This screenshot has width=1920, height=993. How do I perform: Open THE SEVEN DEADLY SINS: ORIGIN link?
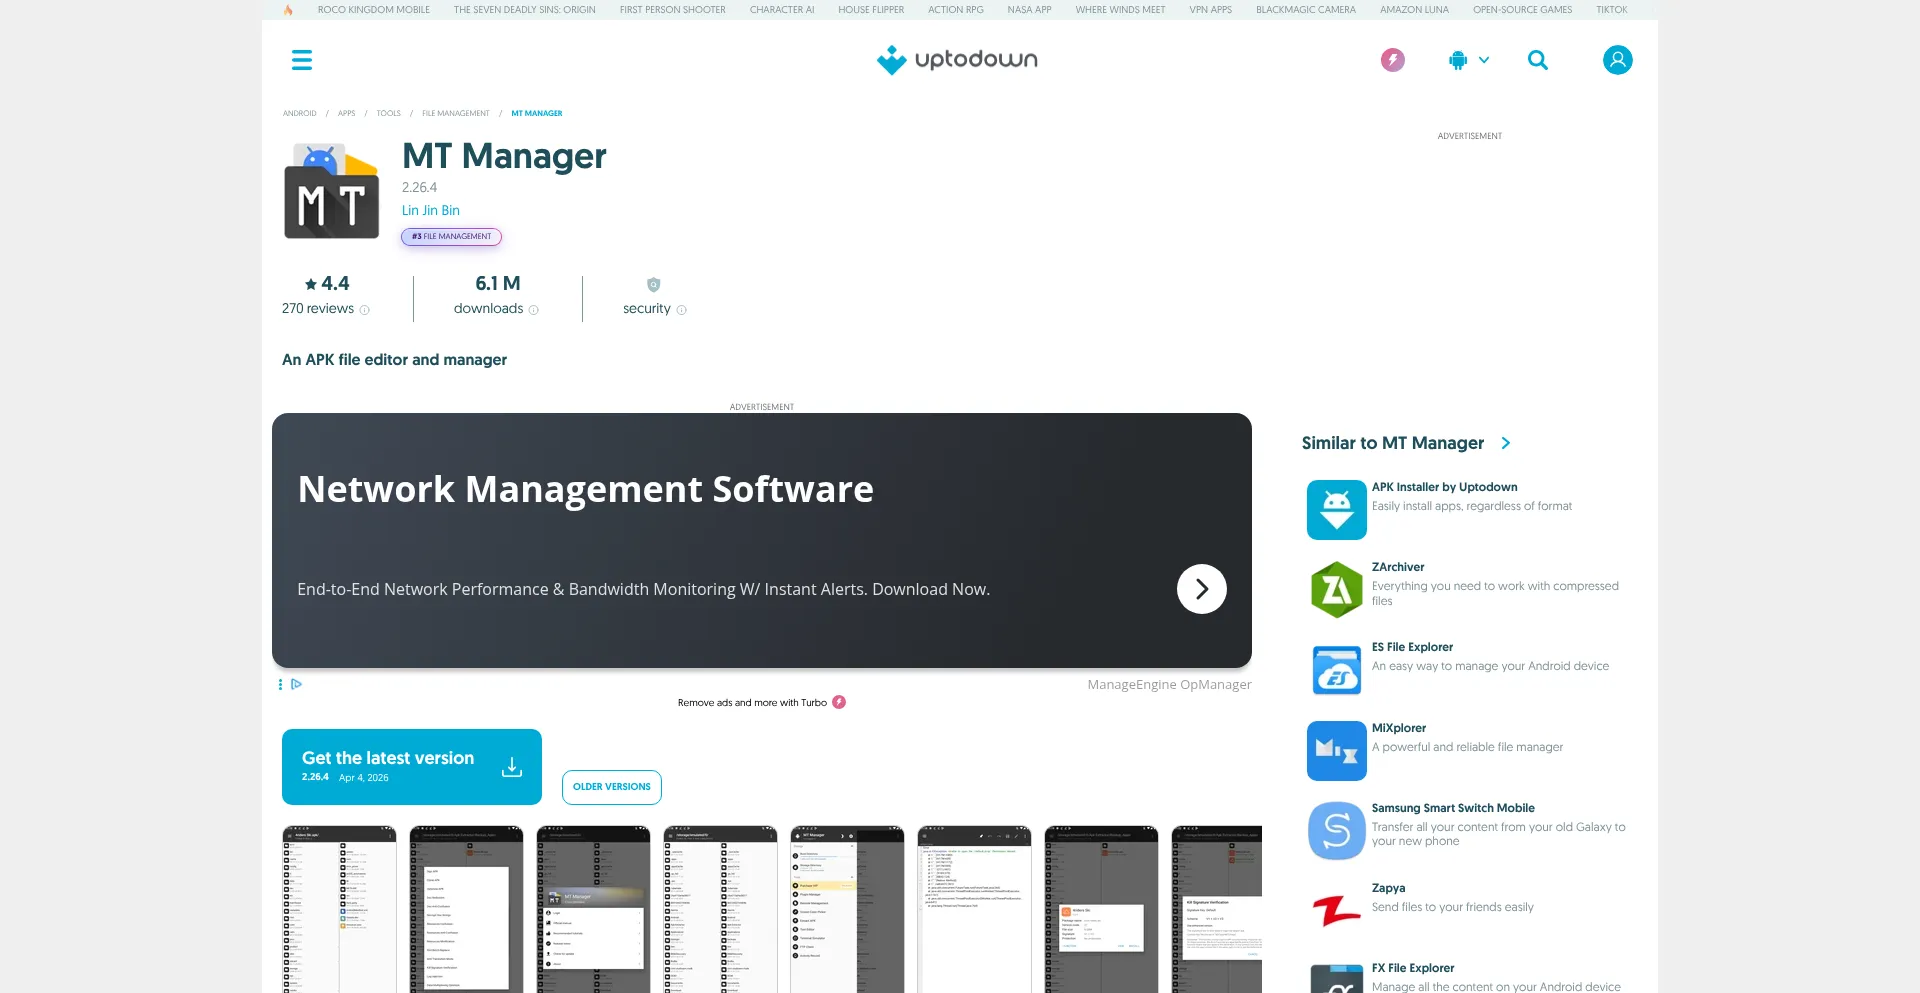[525, 10]
